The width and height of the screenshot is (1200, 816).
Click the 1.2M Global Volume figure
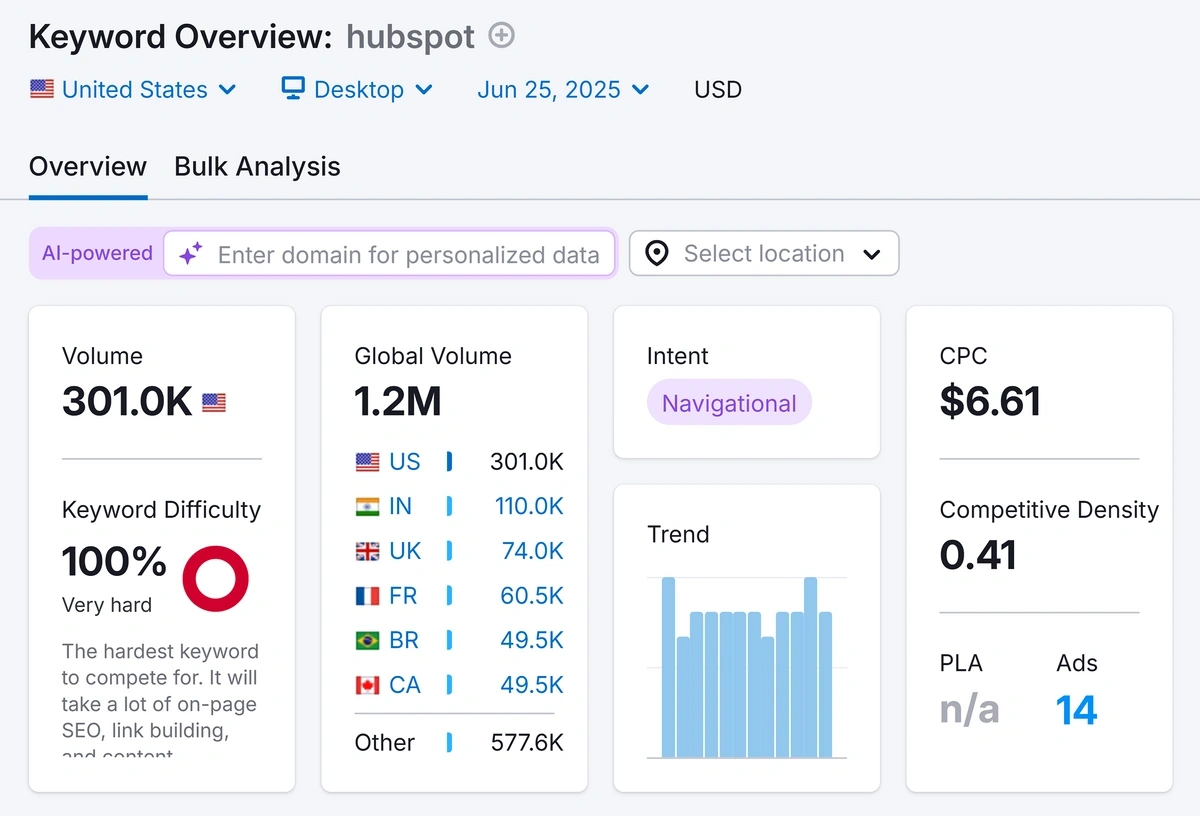tap(397, 401)
